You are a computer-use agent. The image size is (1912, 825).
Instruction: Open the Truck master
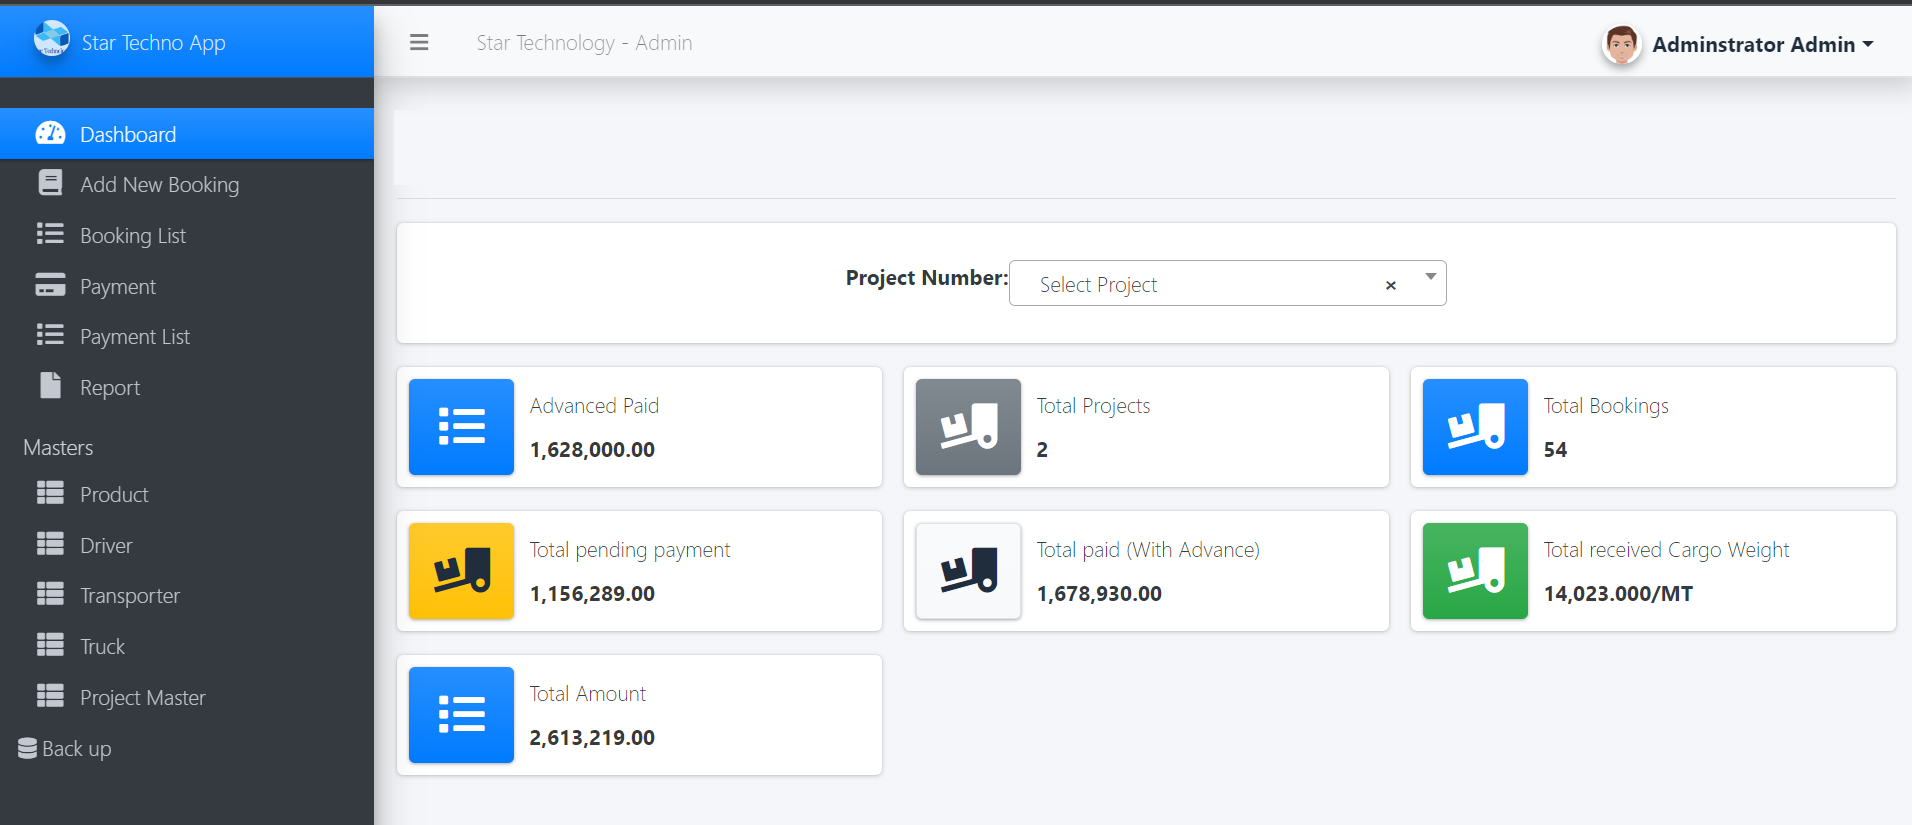[x=187, y=646]
